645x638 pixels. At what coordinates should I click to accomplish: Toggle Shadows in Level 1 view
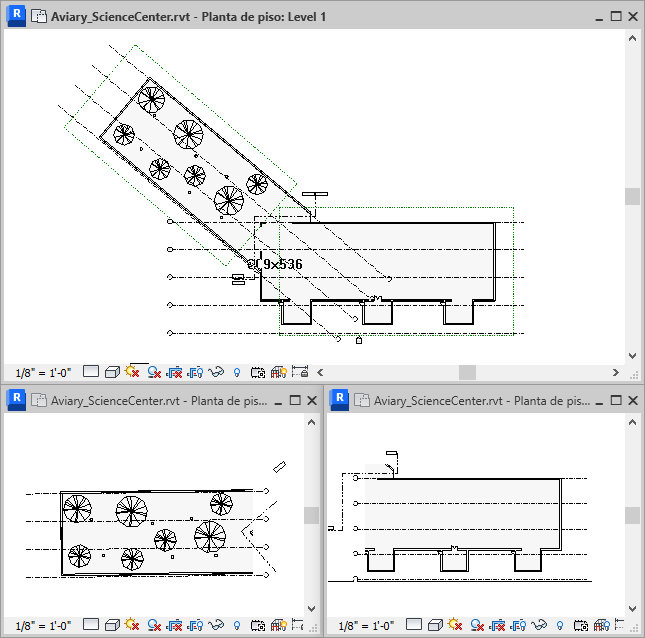point(154,372)
